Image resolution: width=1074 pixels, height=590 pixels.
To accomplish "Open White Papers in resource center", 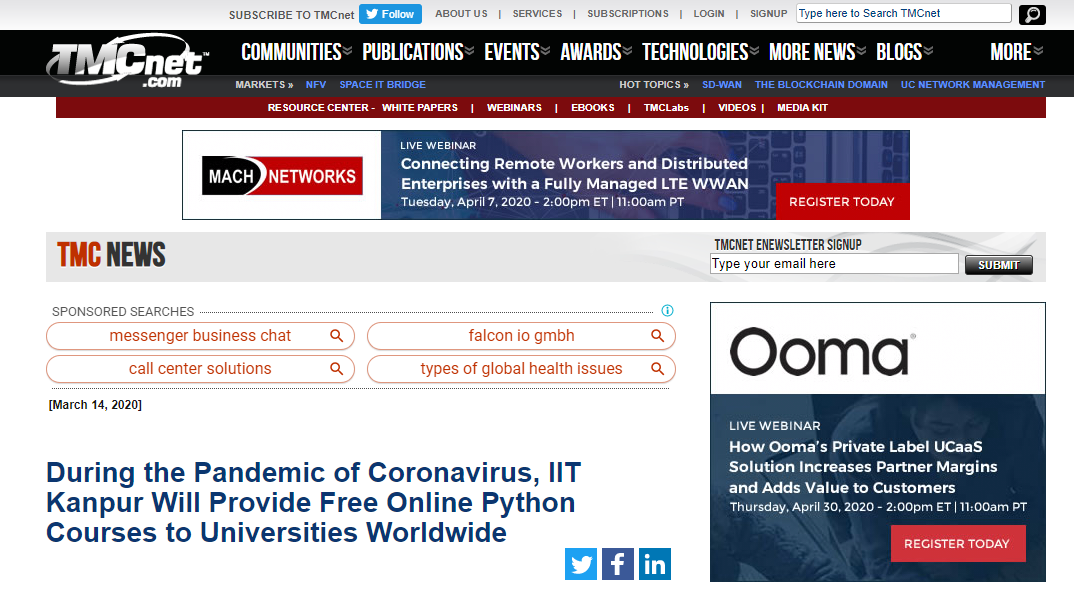I will pos(420,108).
